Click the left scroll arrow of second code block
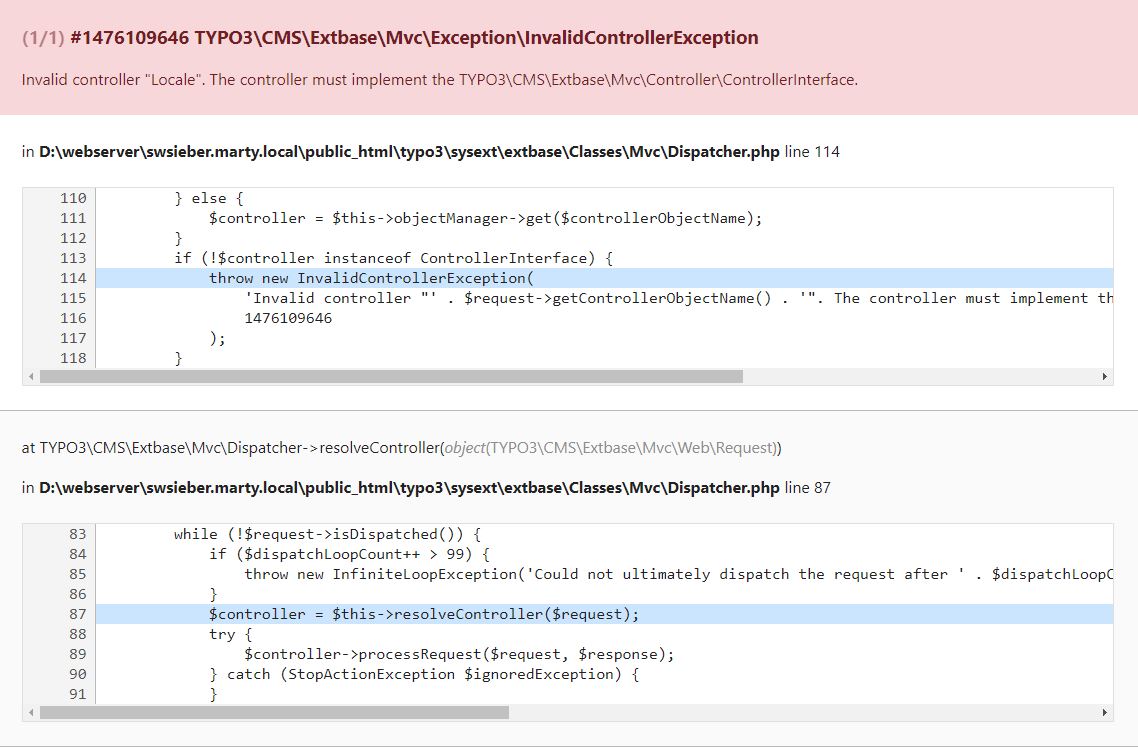 30,712
